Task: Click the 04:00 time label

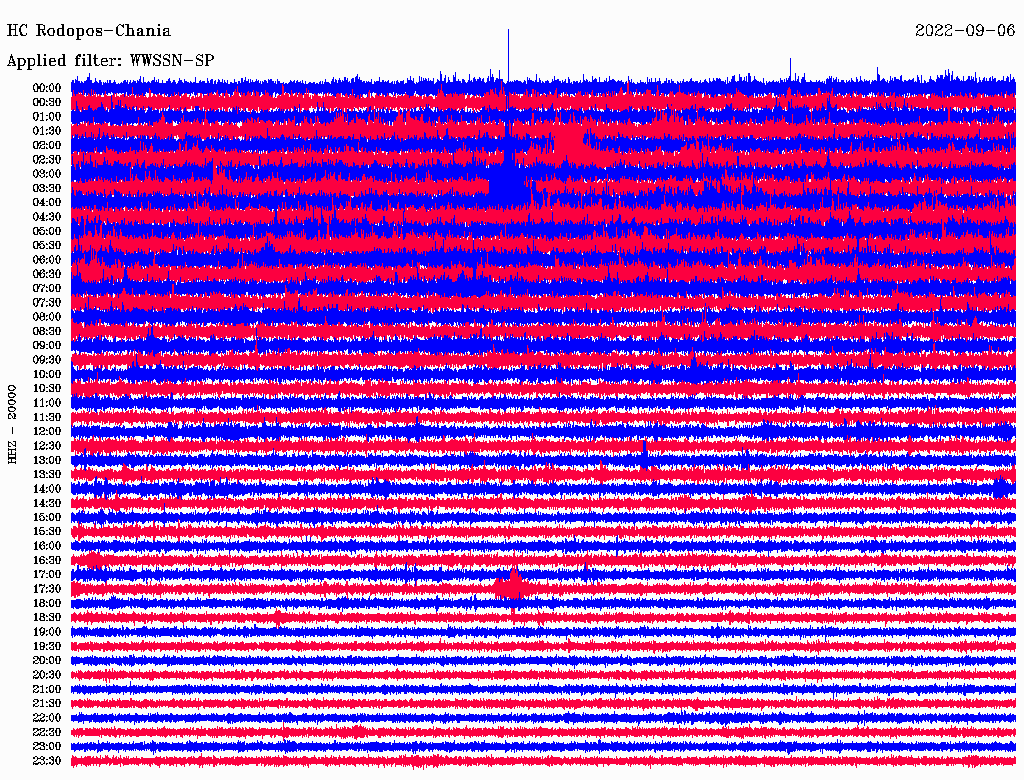Action: (x=46, y=203)
